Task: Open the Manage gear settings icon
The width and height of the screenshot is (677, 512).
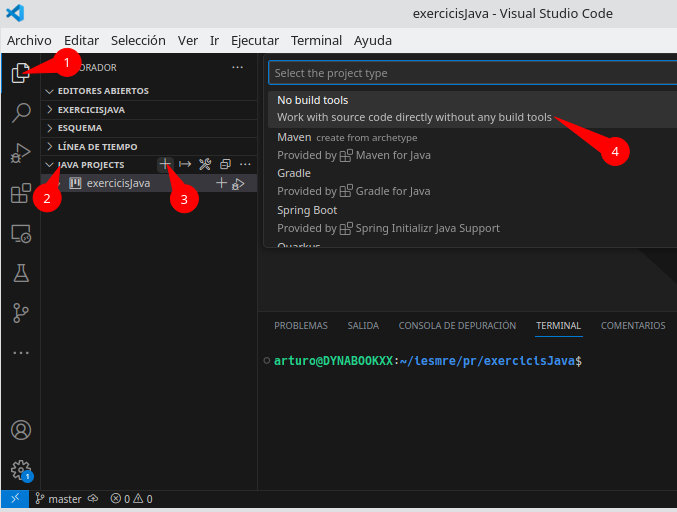Action: pos(21,470)
